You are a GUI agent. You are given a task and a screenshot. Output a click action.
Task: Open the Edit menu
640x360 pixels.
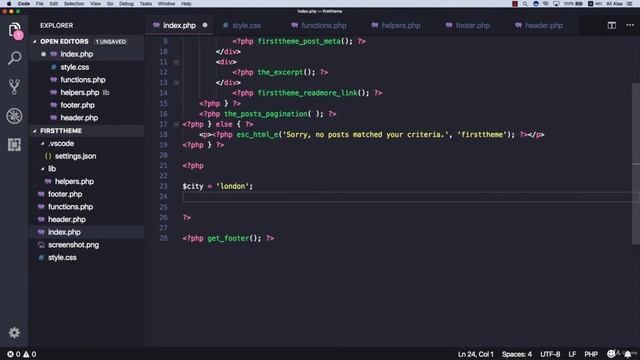pyautogui.click(x=53, y=4)
